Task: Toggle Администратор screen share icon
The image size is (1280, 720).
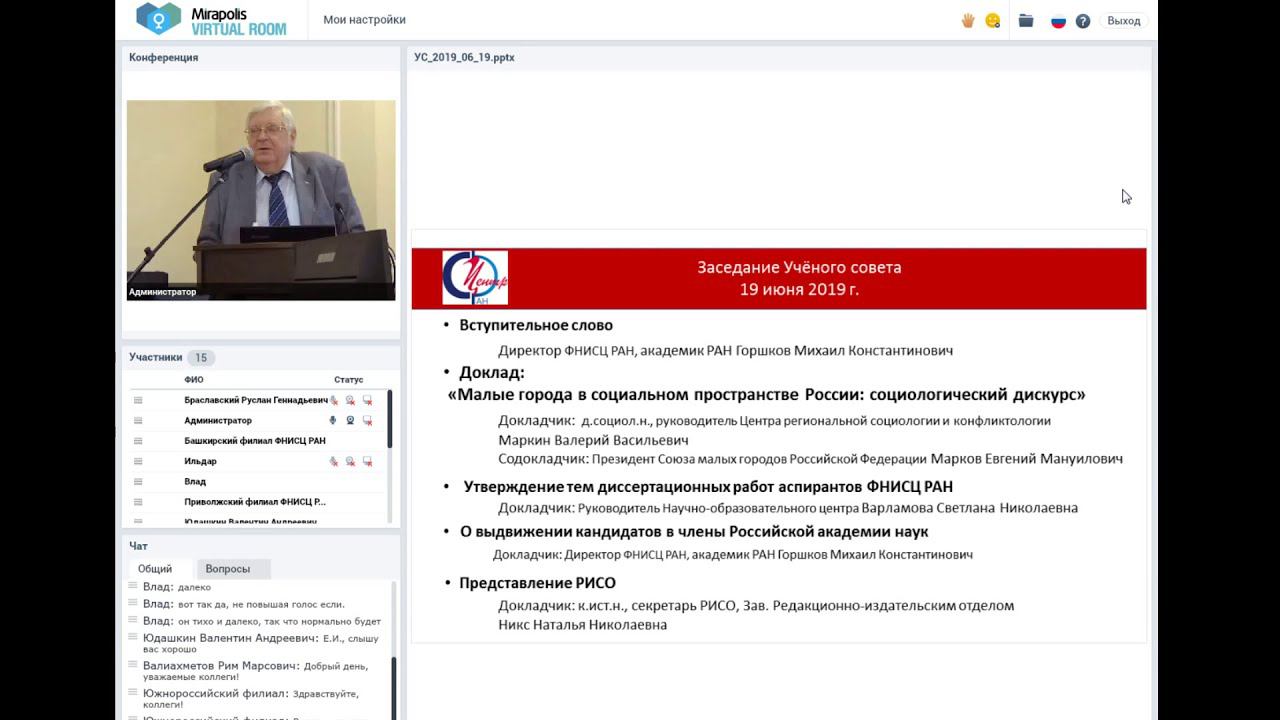Action: 367,421
